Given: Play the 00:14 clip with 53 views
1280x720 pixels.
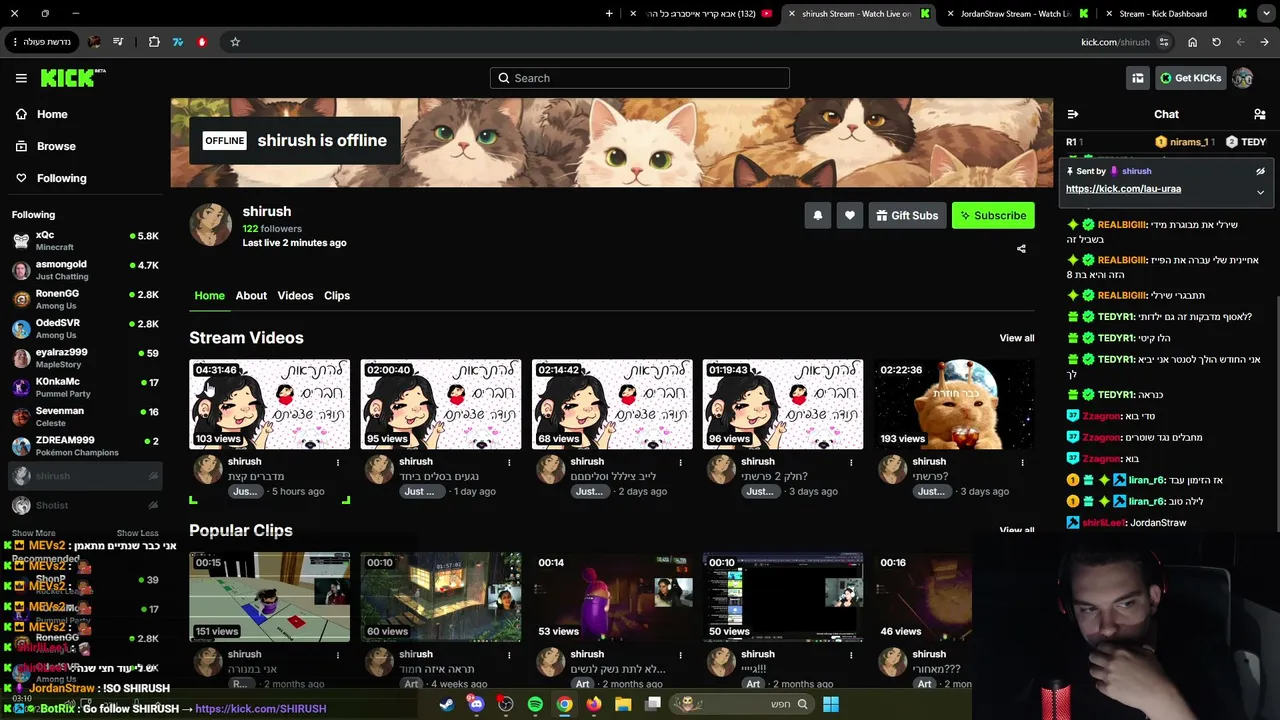Looking at the screenshot, I should point(612,597).
